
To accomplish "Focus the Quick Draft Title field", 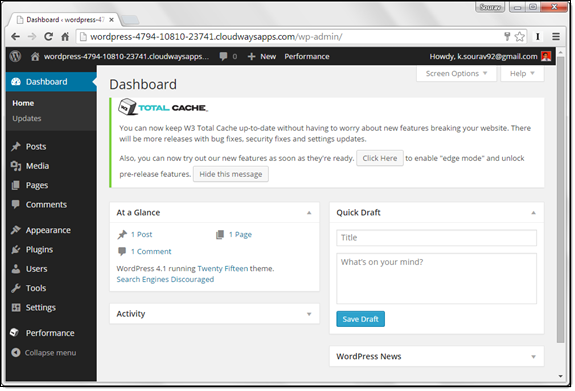I will pyautogui.click(x=436, y=238).
